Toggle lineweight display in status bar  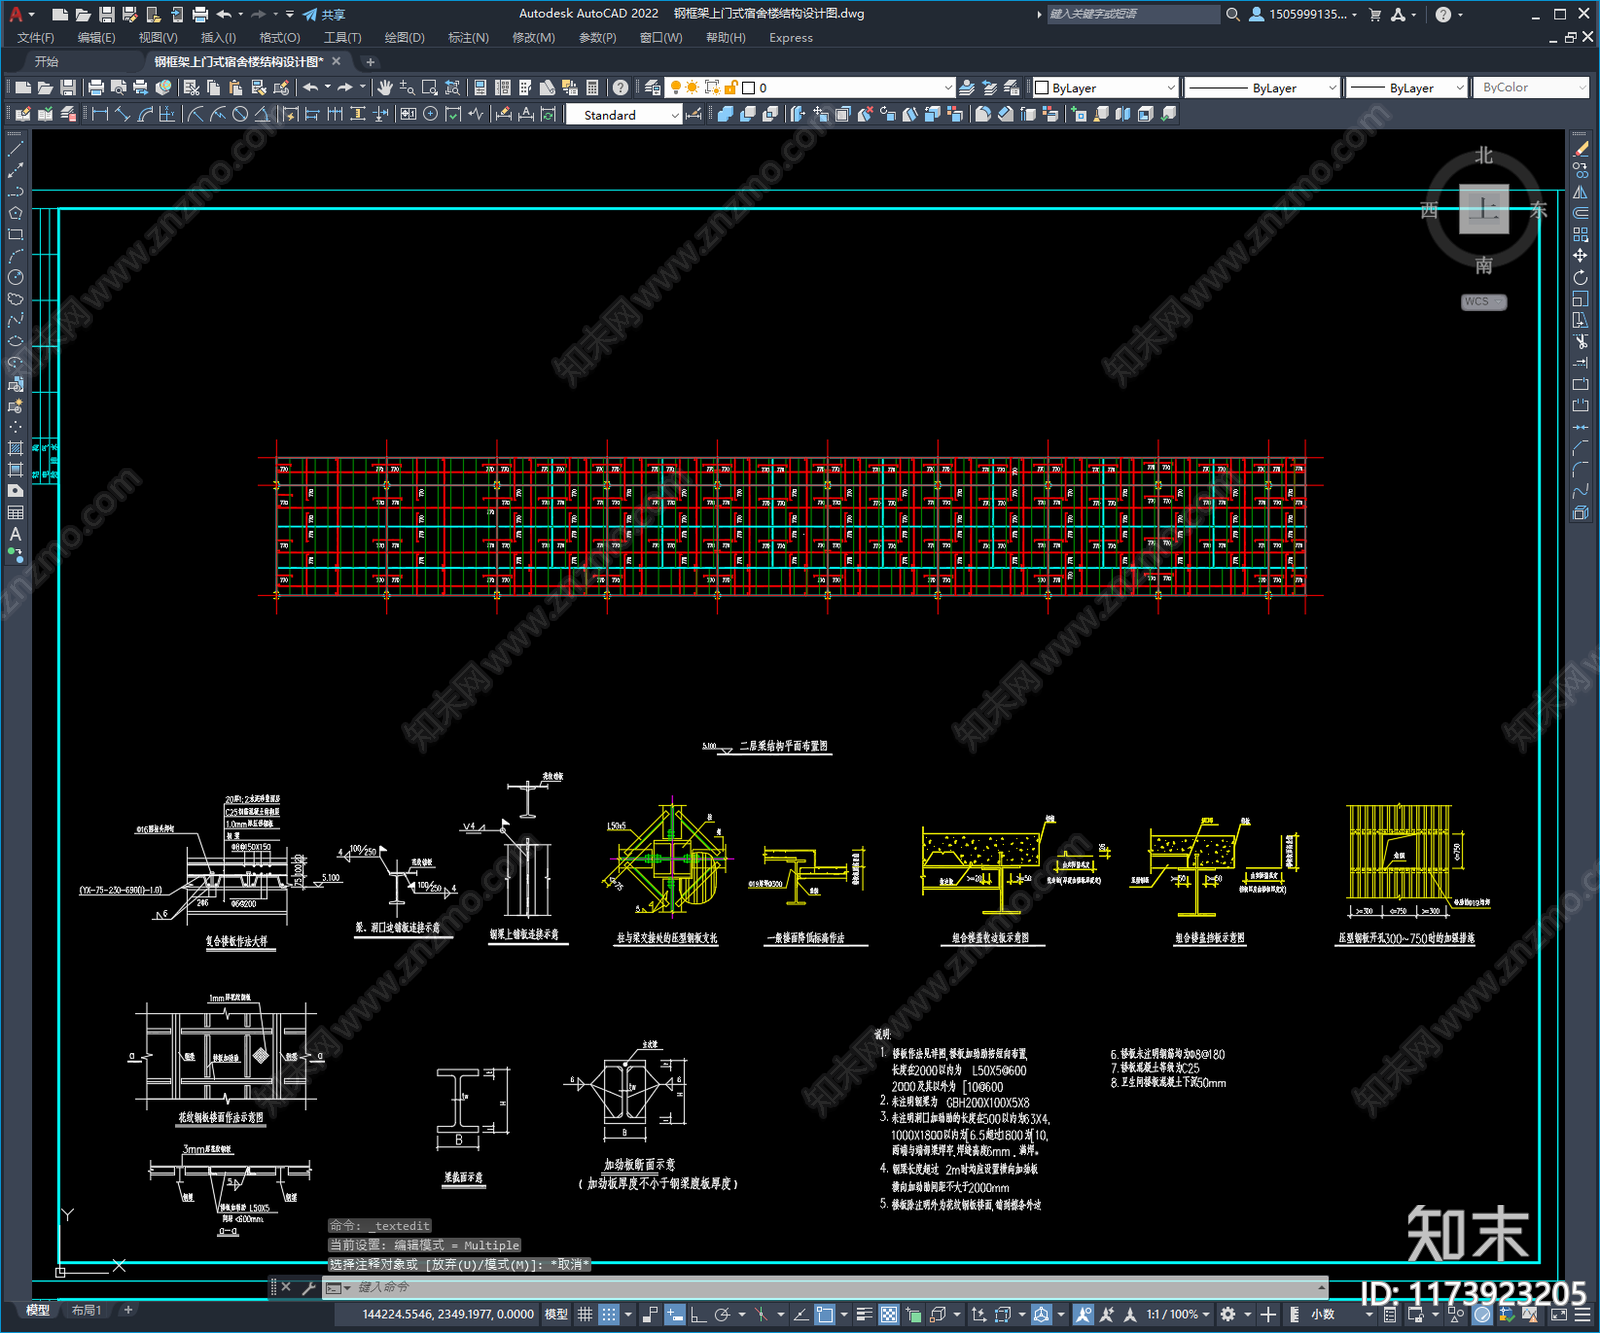[x=865, y=1314]
